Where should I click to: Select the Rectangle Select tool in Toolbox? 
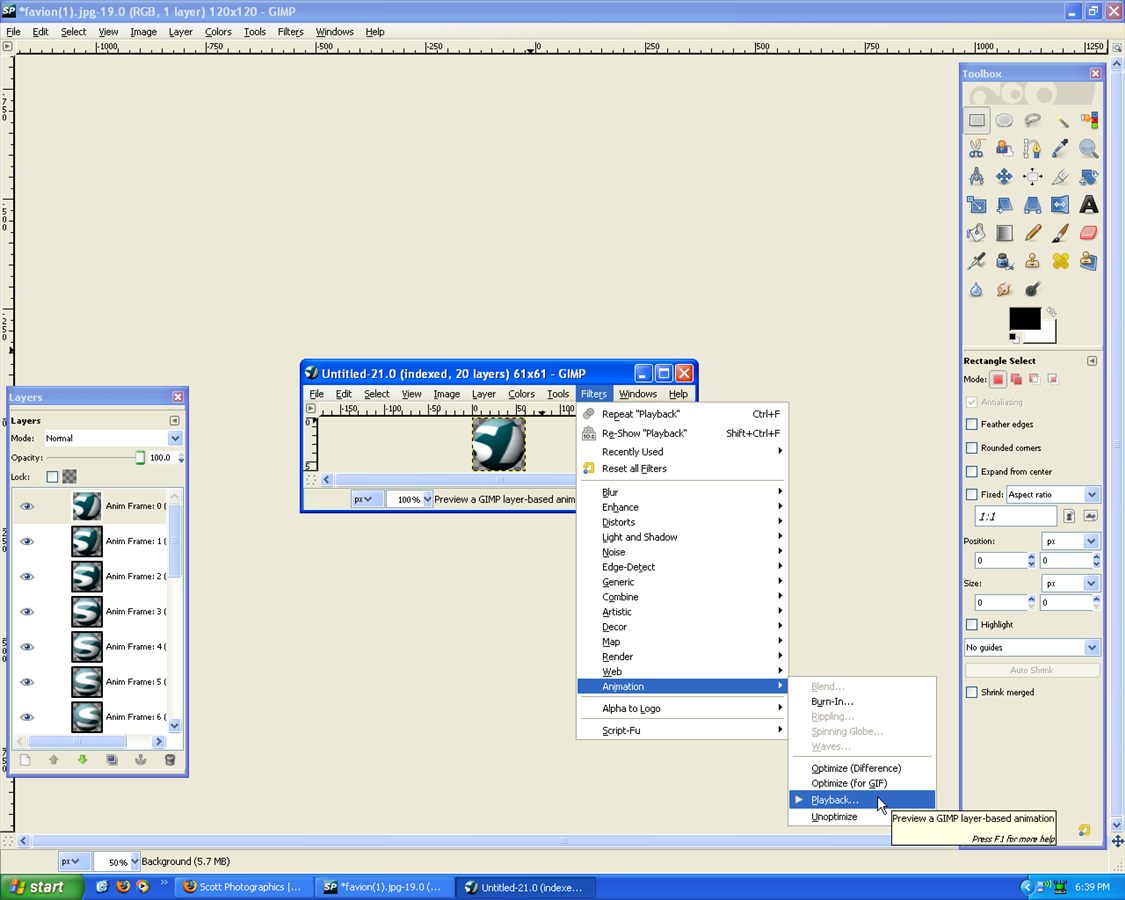click(976, 121)
